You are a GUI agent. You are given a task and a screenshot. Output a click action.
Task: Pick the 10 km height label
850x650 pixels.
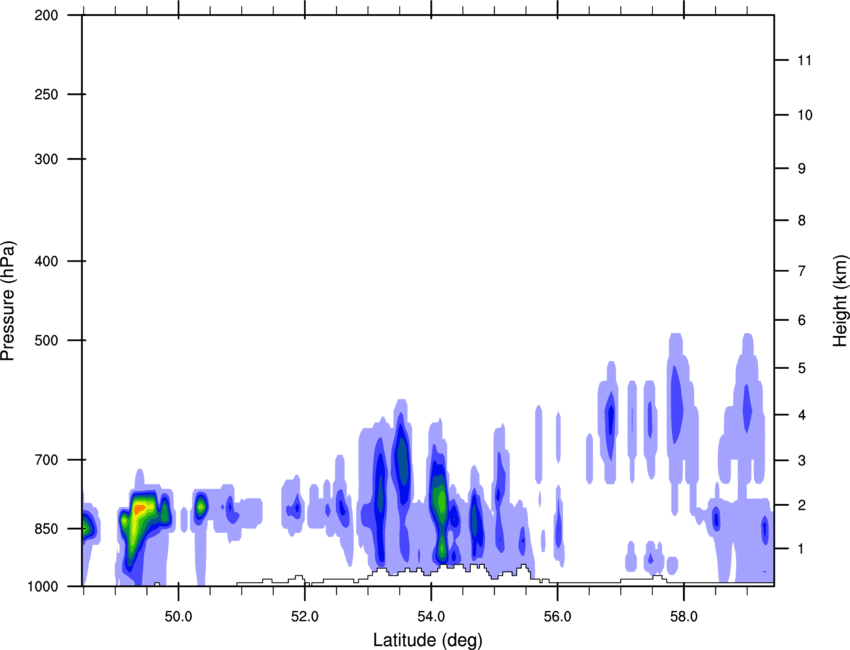click(805, 115)
